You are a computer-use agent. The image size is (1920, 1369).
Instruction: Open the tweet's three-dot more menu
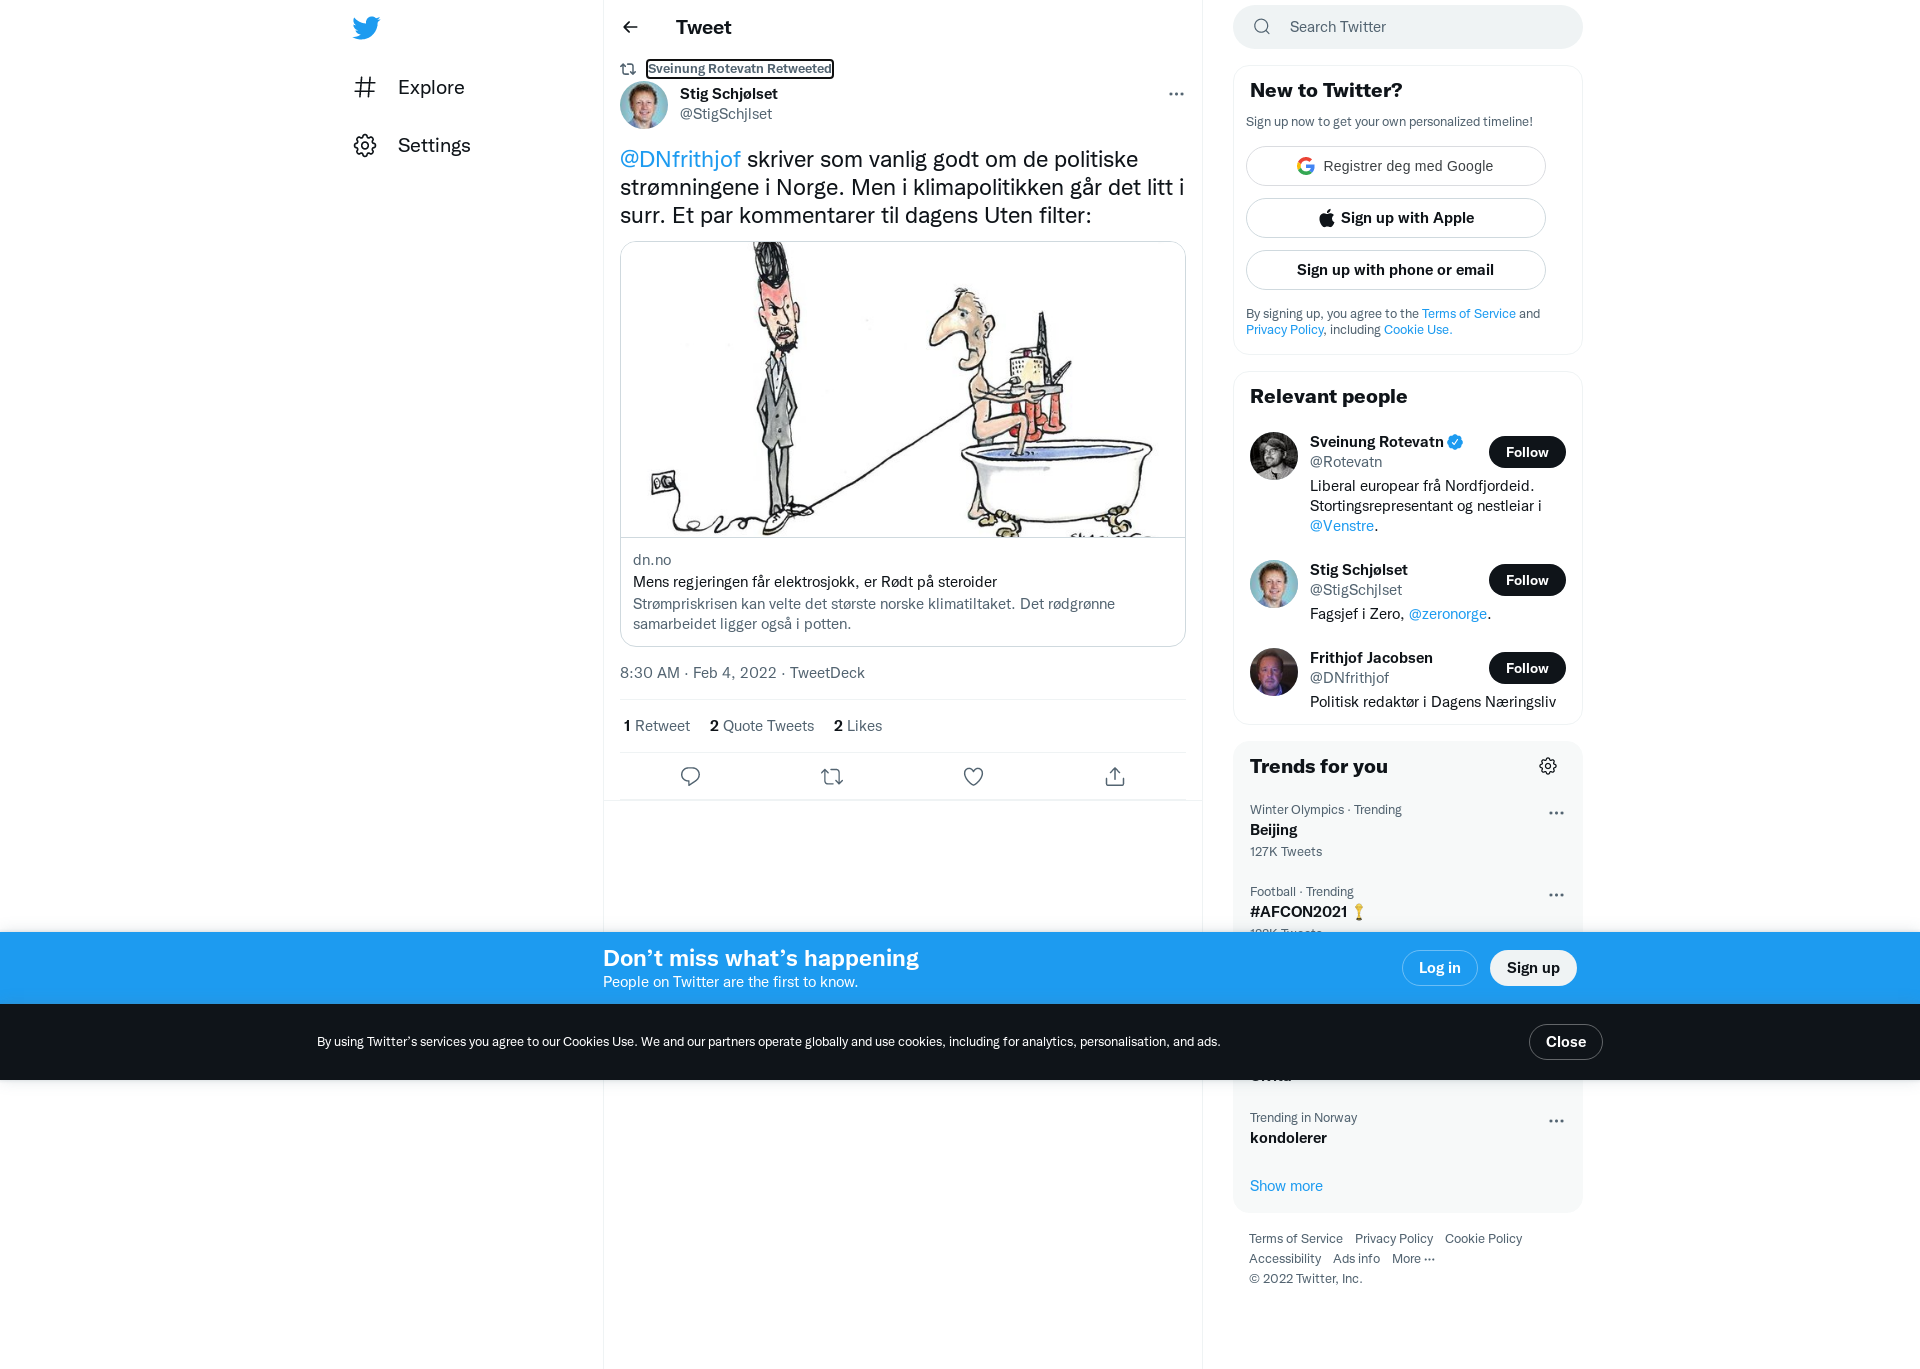[1176, 94]
